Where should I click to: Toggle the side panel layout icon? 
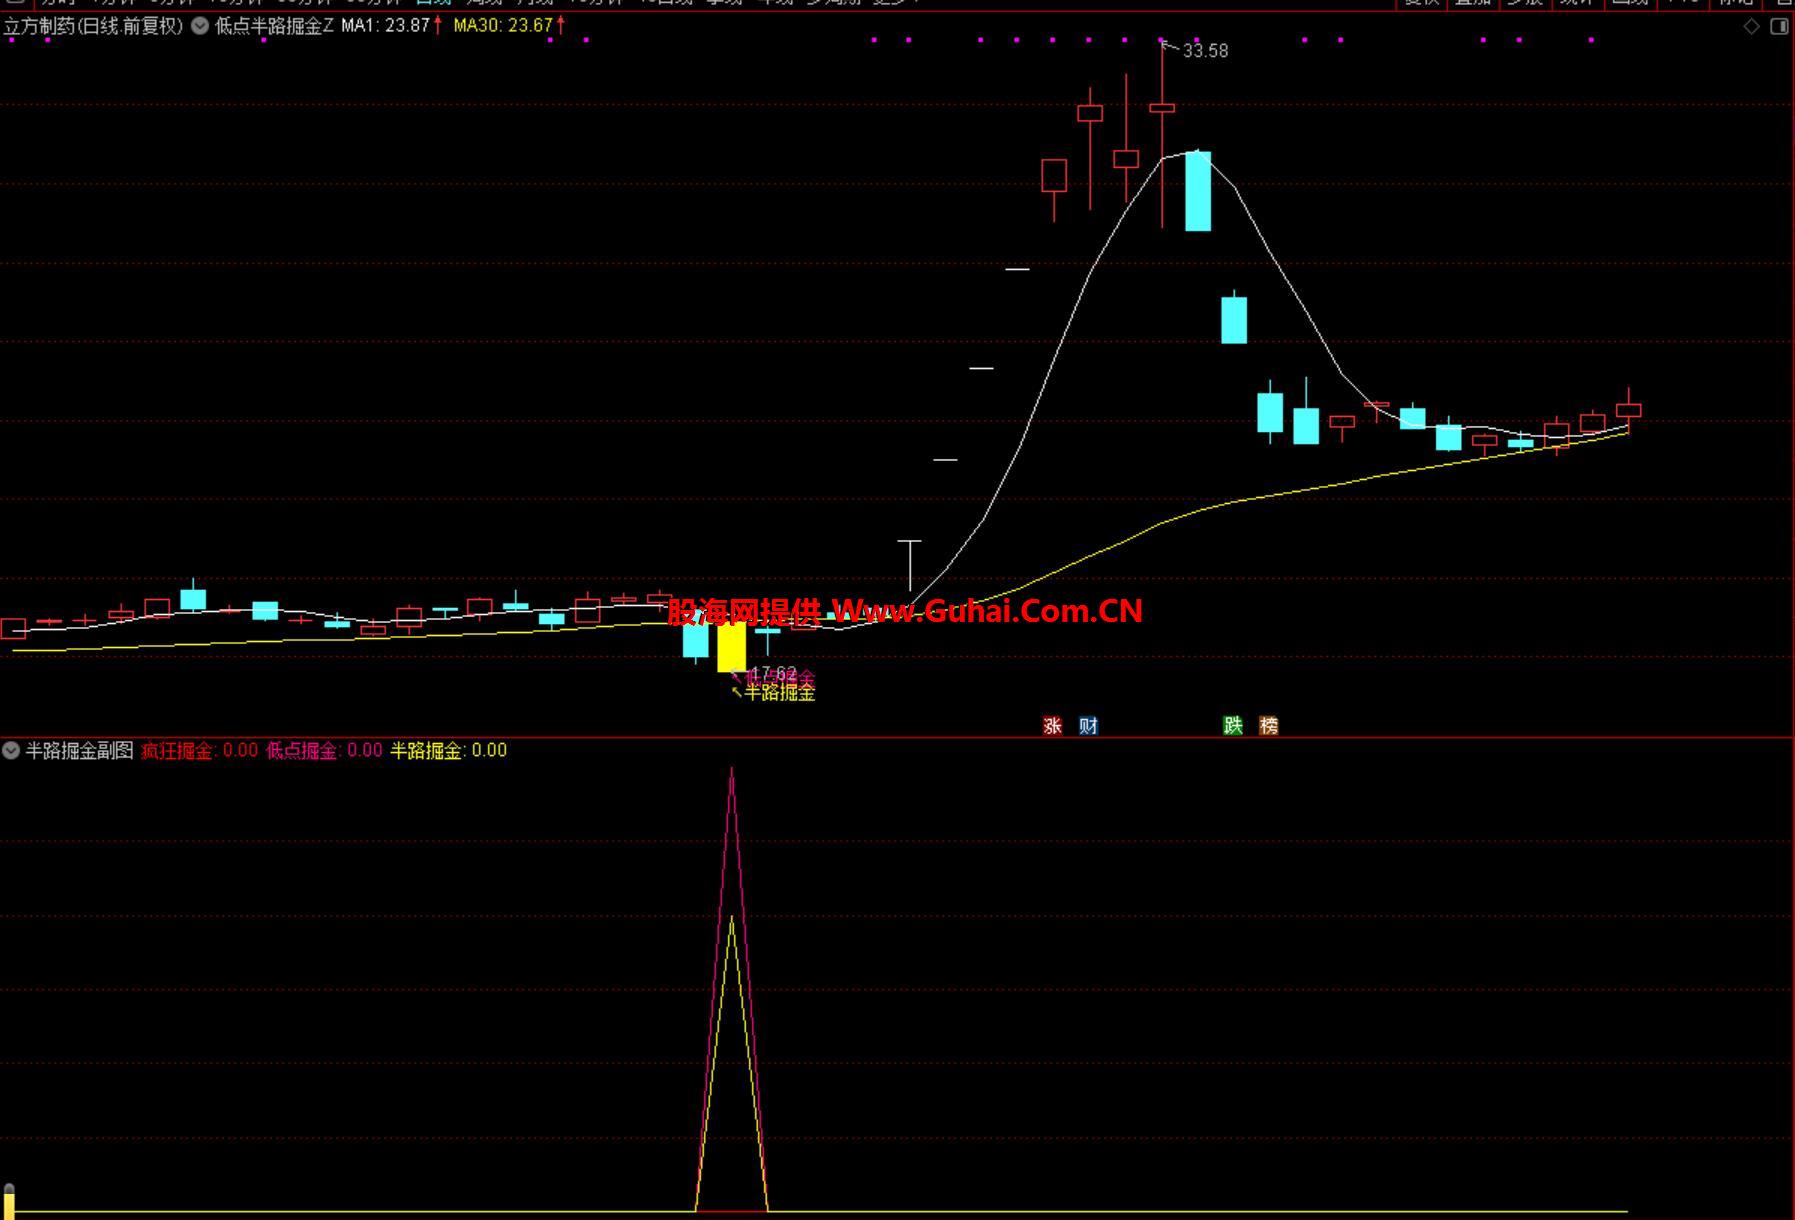[x=1779, y=27]
